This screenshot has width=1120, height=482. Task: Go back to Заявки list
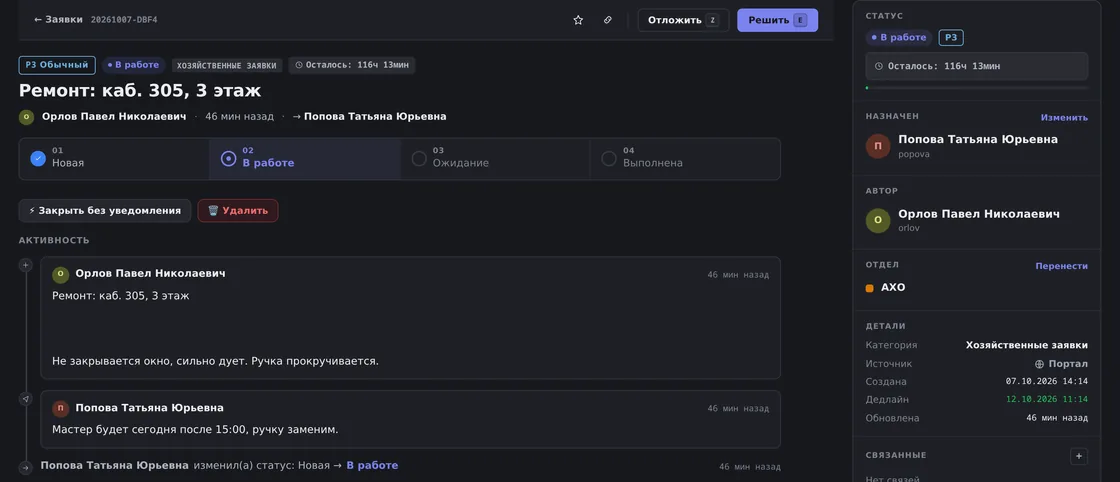point(58,20)
